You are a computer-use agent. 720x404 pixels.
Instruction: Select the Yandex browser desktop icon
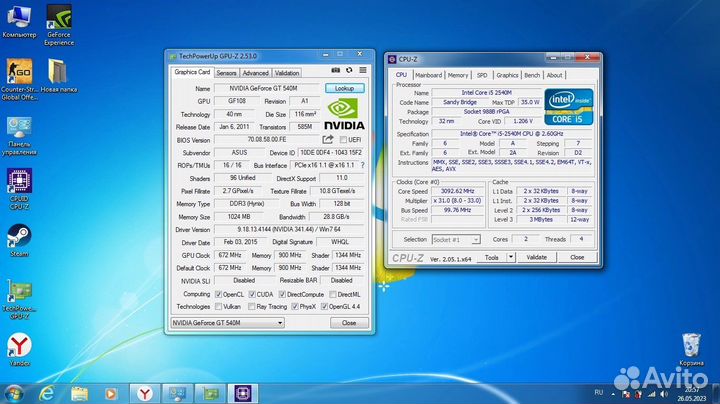19,350
